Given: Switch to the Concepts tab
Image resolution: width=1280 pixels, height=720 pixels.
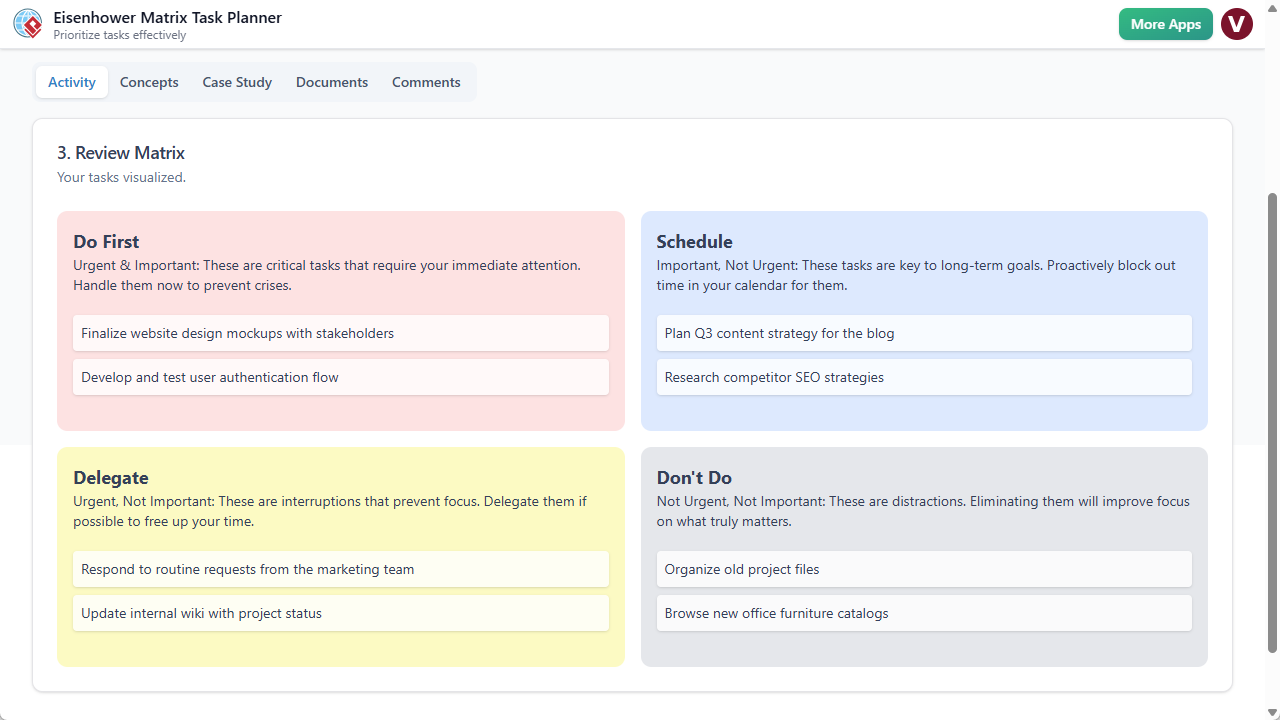Looking at the screenshot, I should (x=148, y=82).
